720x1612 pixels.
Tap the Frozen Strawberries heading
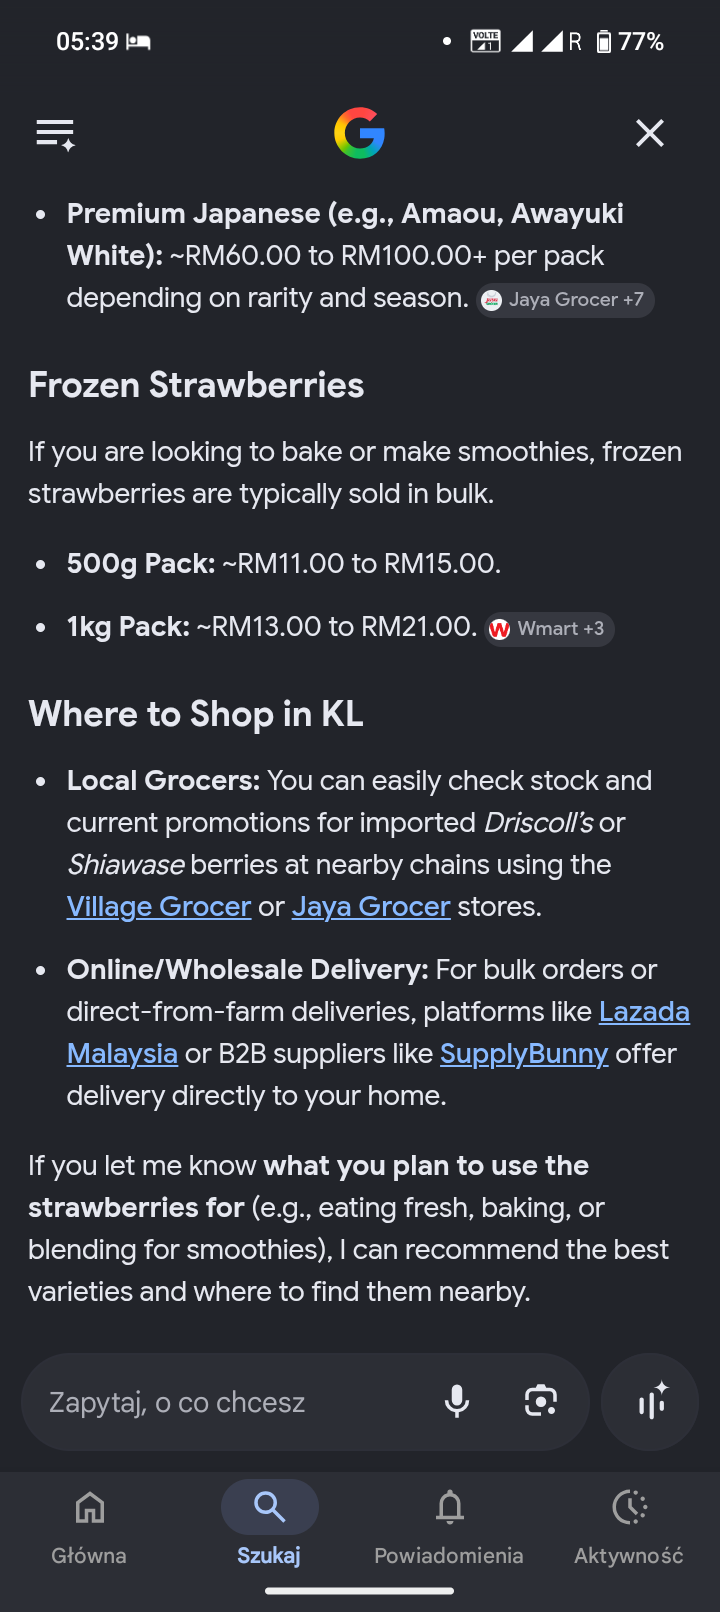coord(196,385)
